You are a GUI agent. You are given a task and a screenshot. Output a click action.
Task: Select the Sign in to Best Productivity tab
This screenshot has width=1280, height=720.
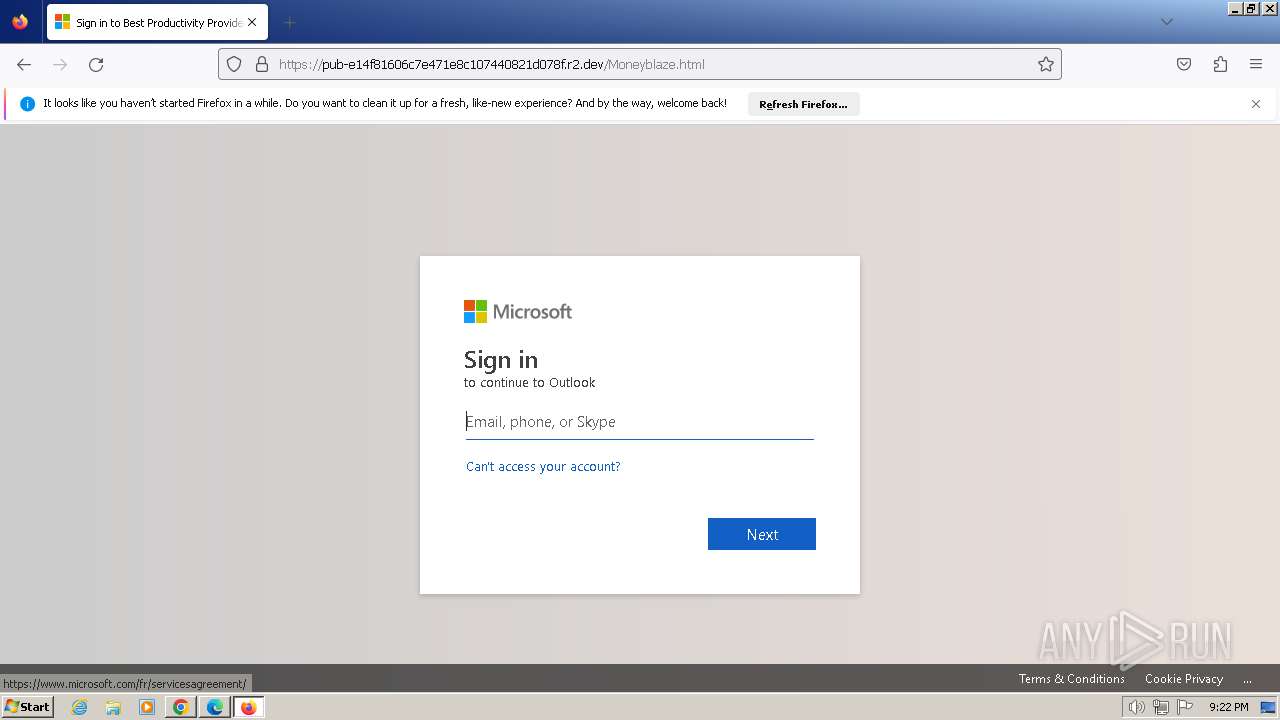pos(157,22)
